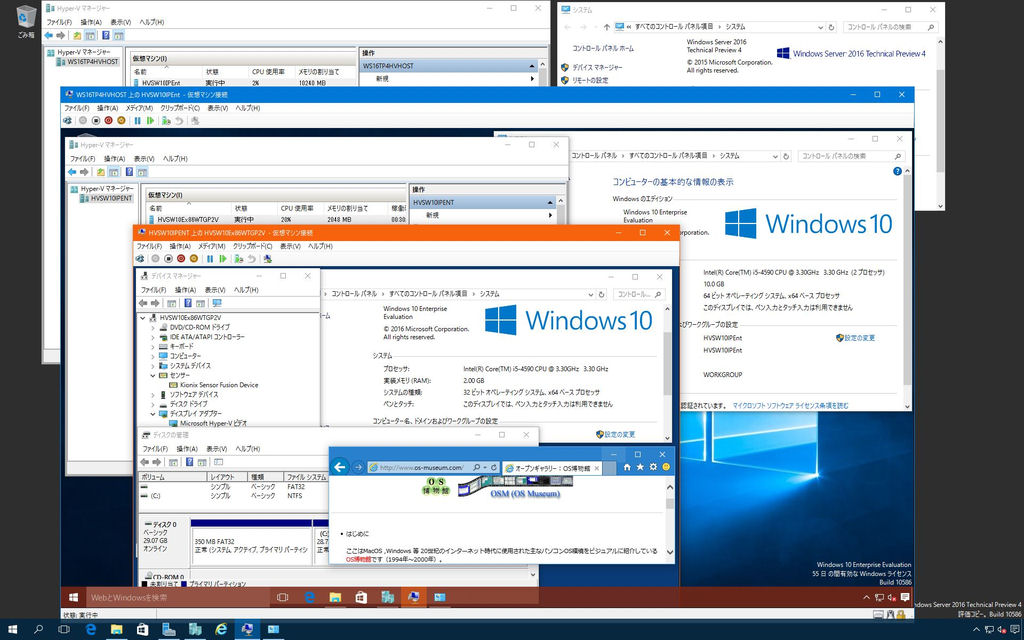Click リモートの設定 link in host システム window
Image resolution: width=1024 pixels, height=640 pixels.
click(x=590, y=80)
